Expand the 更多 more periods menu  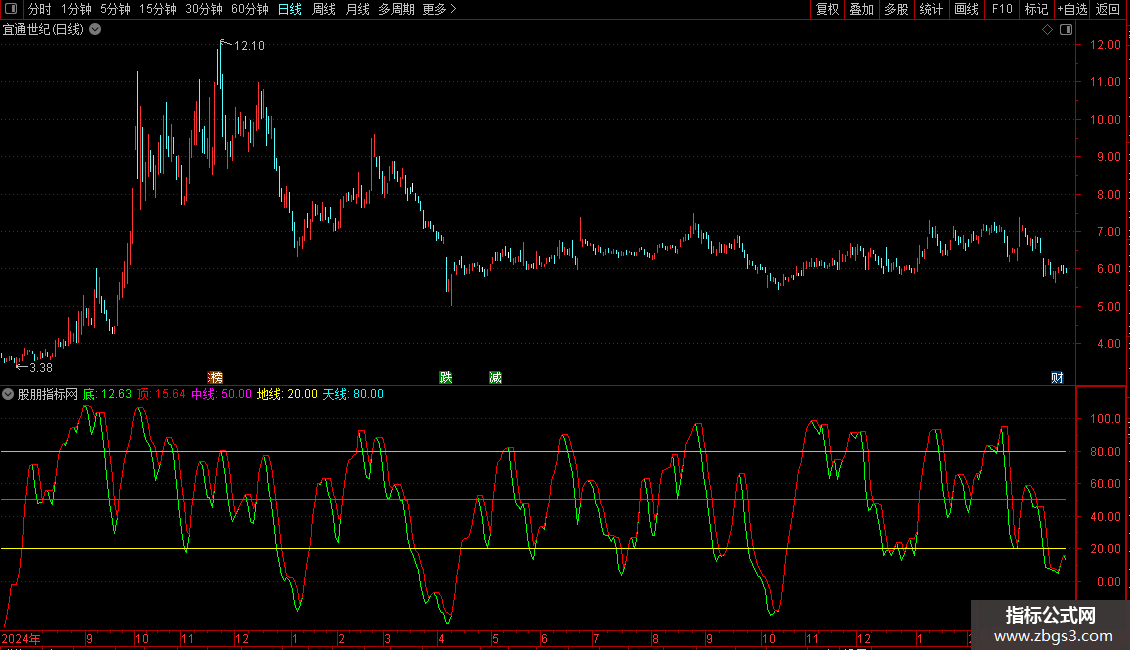pyautogui.click(x=440, y=9)
